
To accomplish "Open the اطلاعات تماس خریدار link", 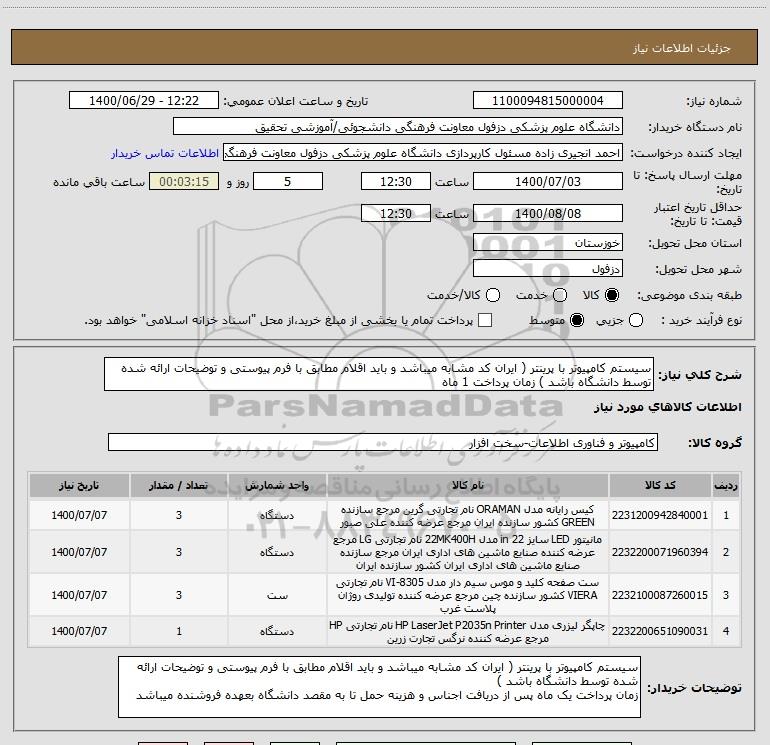I will pyautogui.click(x=165, y=153).
